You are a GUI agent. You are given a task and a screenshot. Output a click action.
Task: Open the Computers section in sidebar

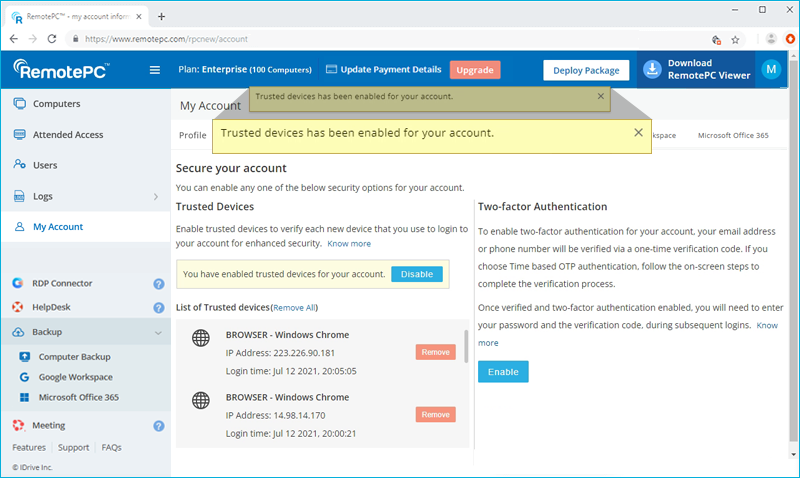56,104
